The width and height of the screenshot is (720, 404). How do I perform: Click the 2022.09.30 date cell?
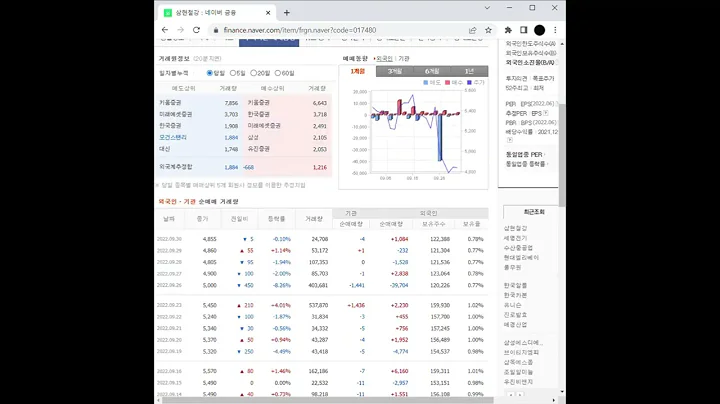point(169,239)
